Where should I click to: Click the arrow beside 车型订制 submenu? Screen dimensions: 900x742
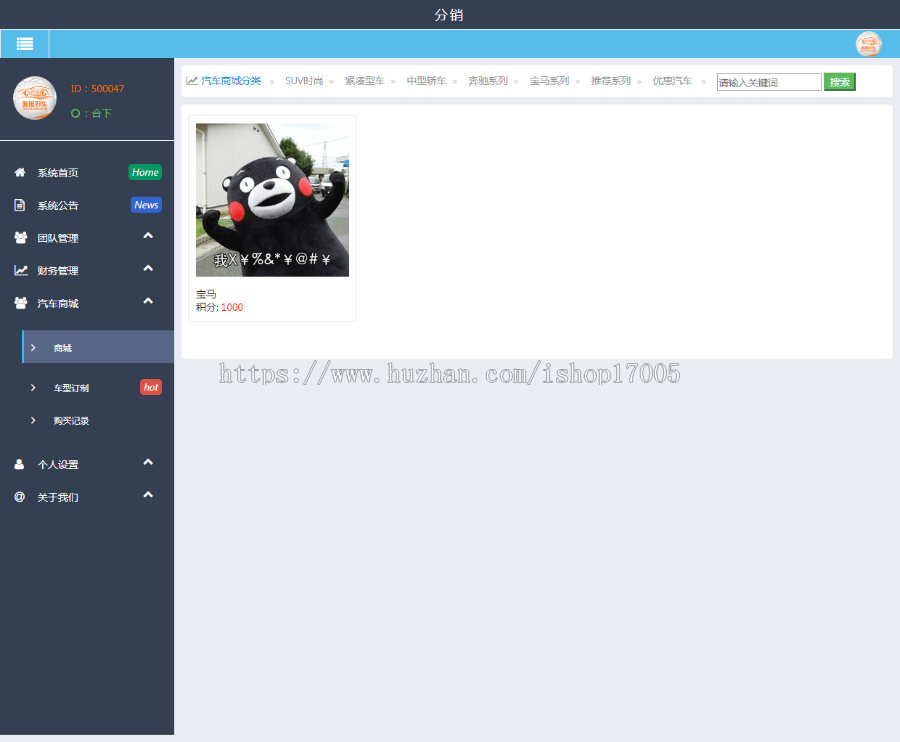pos(33,388)
